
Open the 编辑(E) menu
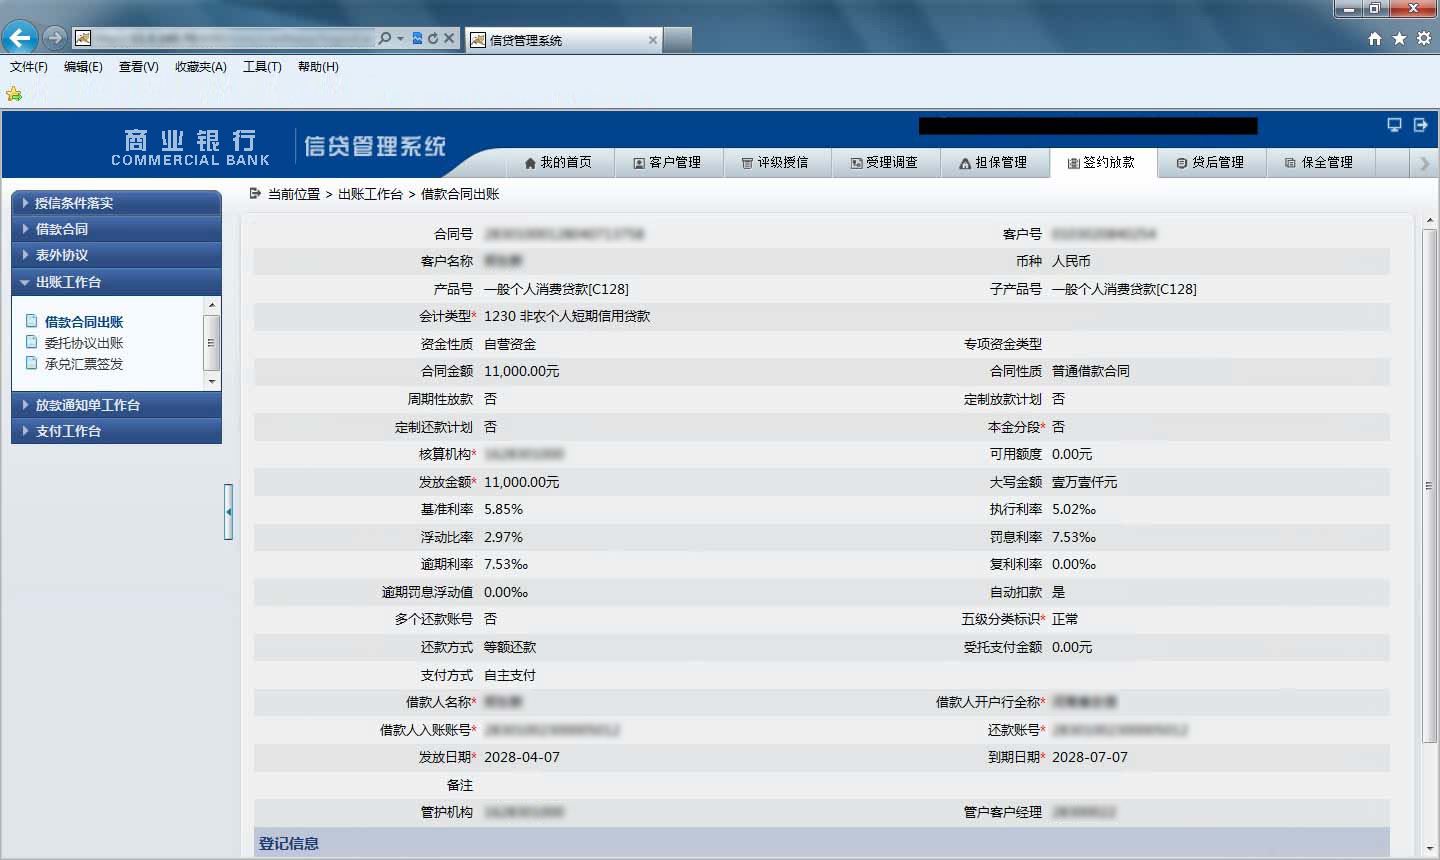[x=83, y=67]
